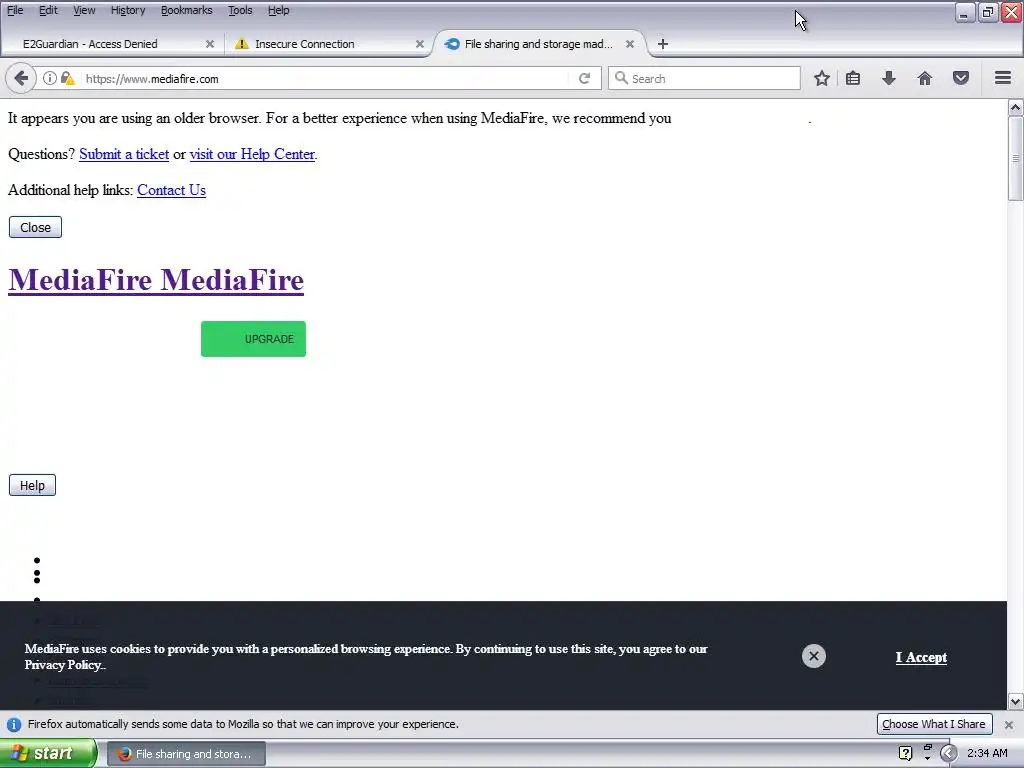Bookmark this page with the star icon
The image size is (1024, 768).
click(x=822, y=78)
